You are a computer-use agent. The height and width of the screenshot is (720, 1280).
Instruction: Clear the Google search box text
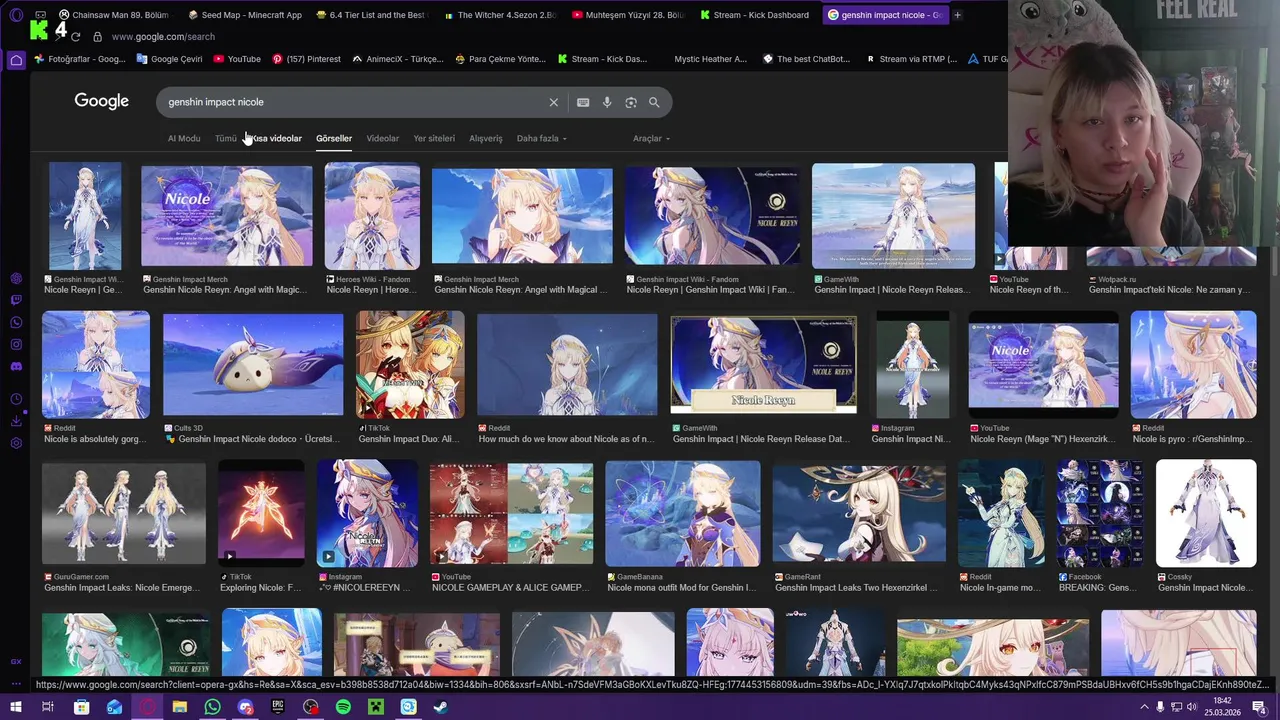553,102
